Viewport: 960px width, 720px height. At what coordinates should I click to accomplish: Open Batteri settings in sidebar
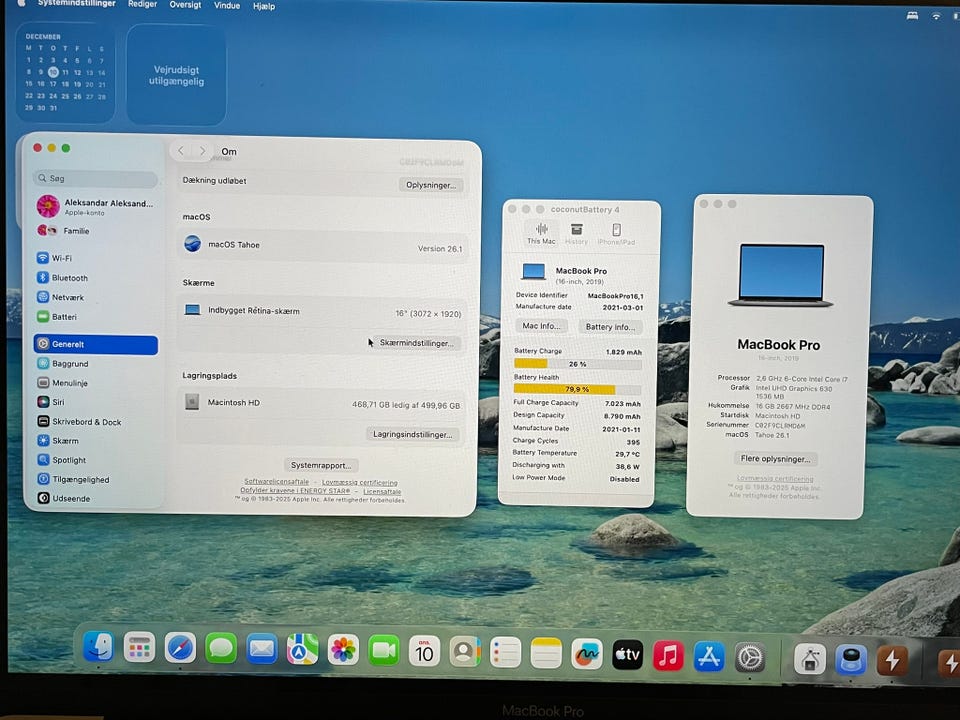95,317
